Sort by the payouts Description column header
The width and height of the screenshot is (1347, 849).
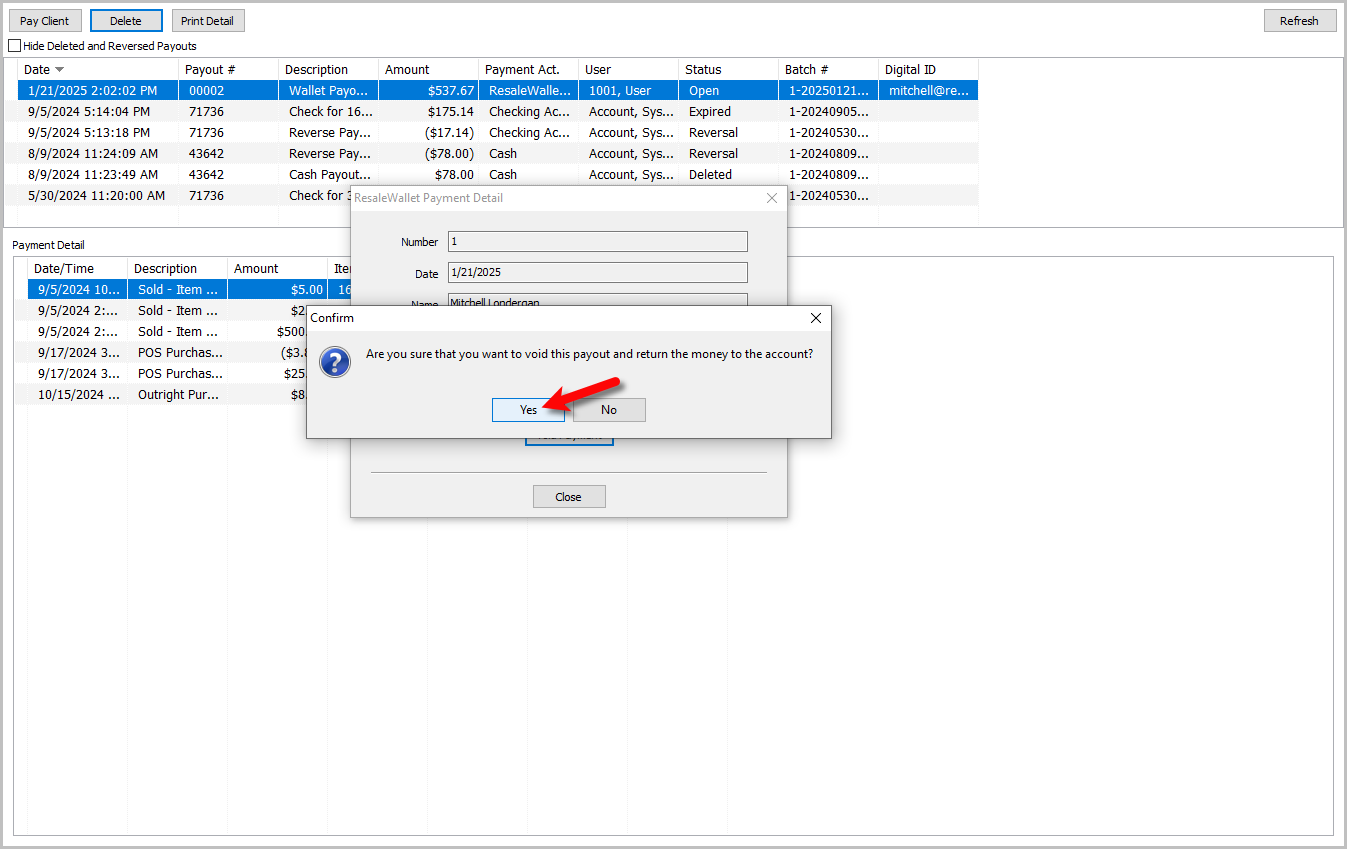tap(328, 70)
